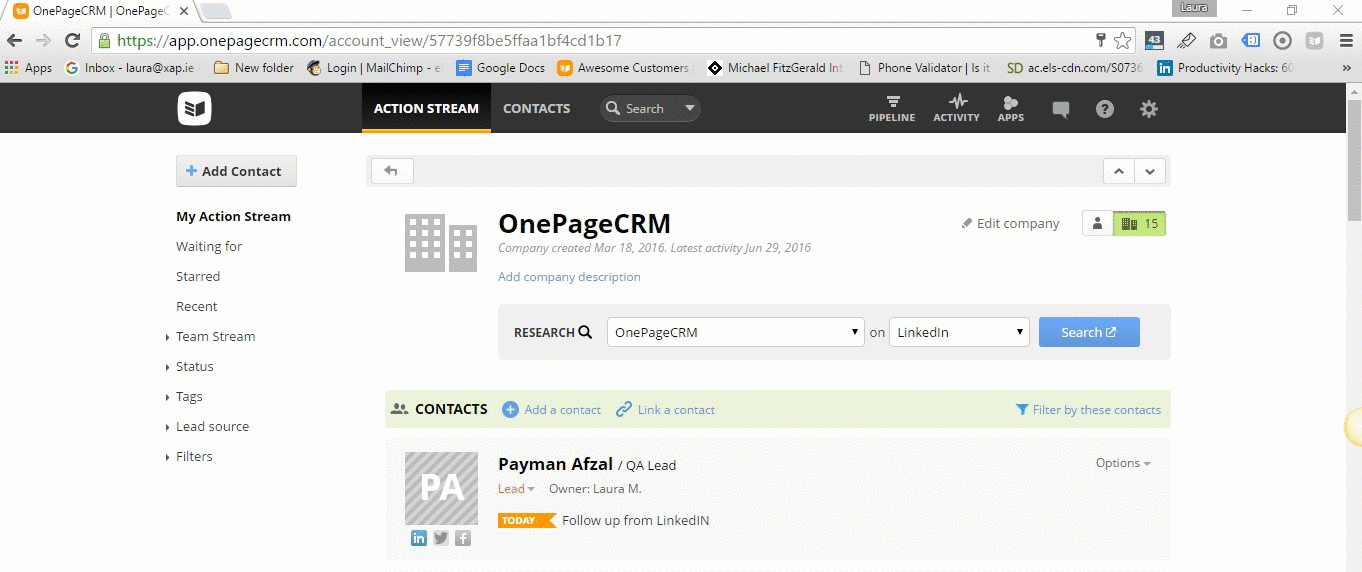
Task: Open Payman Afzal contact name
Action: click(x=555, y=463)
